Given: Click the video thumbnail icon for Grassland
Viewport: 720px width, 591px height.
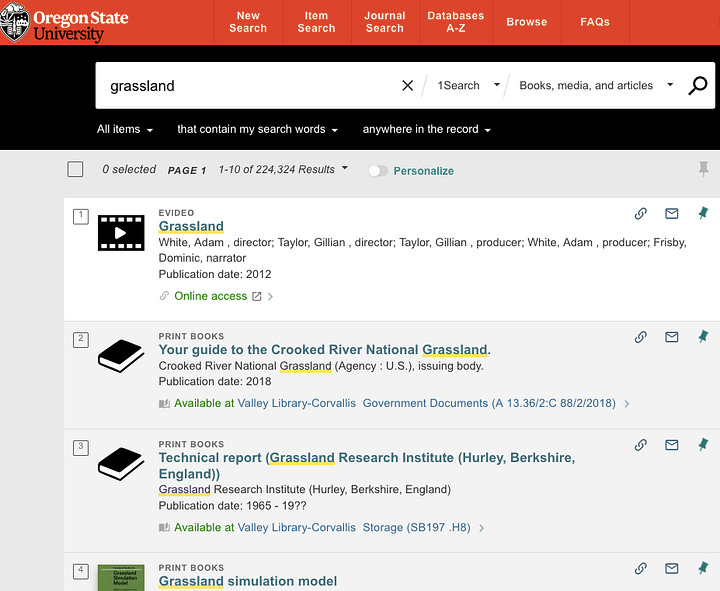Looking at the screenshot, I should tap(121, 233).
